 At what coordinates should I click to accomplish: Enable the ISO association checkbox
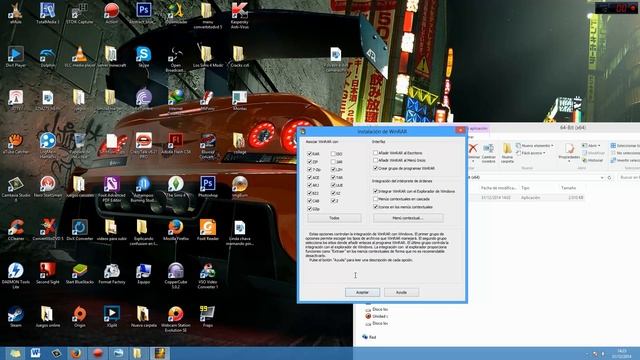pyautogui.click(x=333, y=154)
